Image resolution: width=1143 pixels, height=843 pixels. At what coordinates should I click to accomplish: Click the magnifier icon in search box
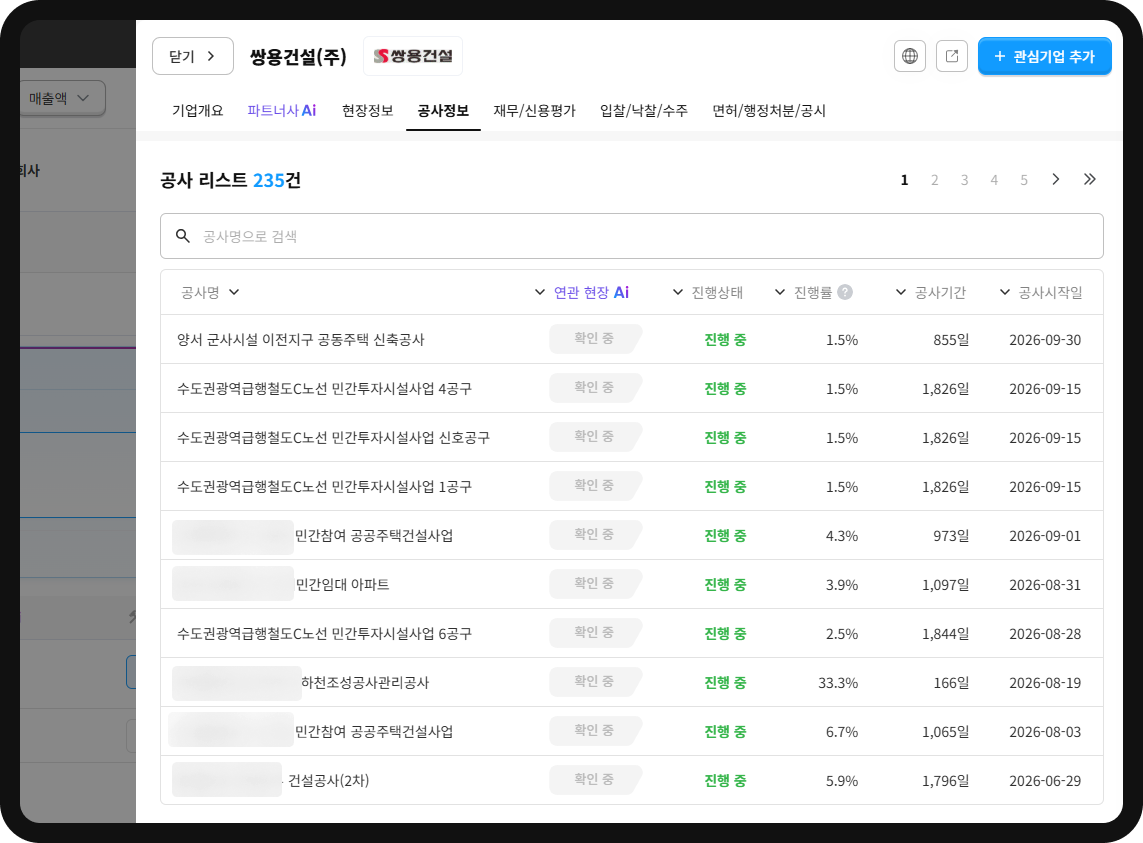point(183,236)
